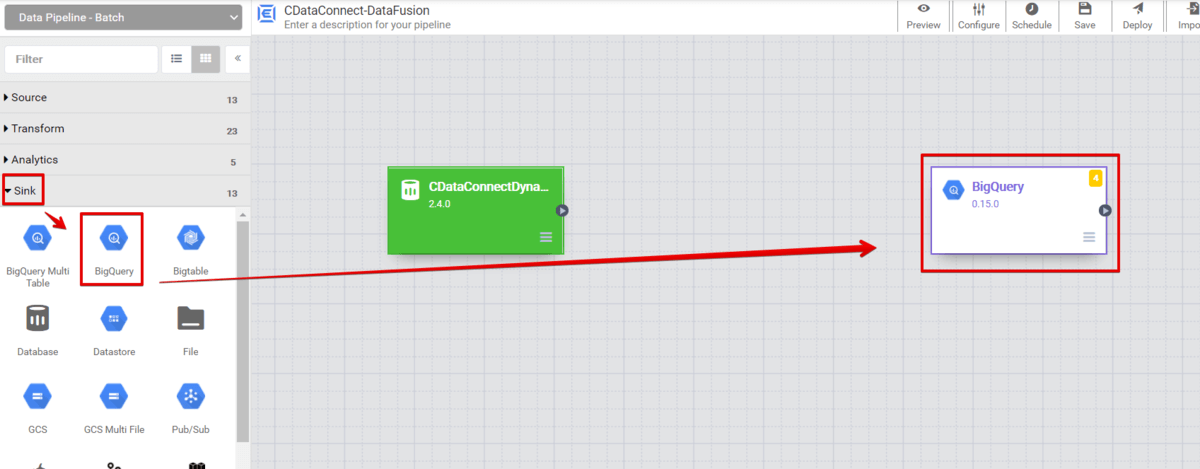Expand the Analytics plugin section
This screenshot has width=1200, height=469.
pos(123,160)
